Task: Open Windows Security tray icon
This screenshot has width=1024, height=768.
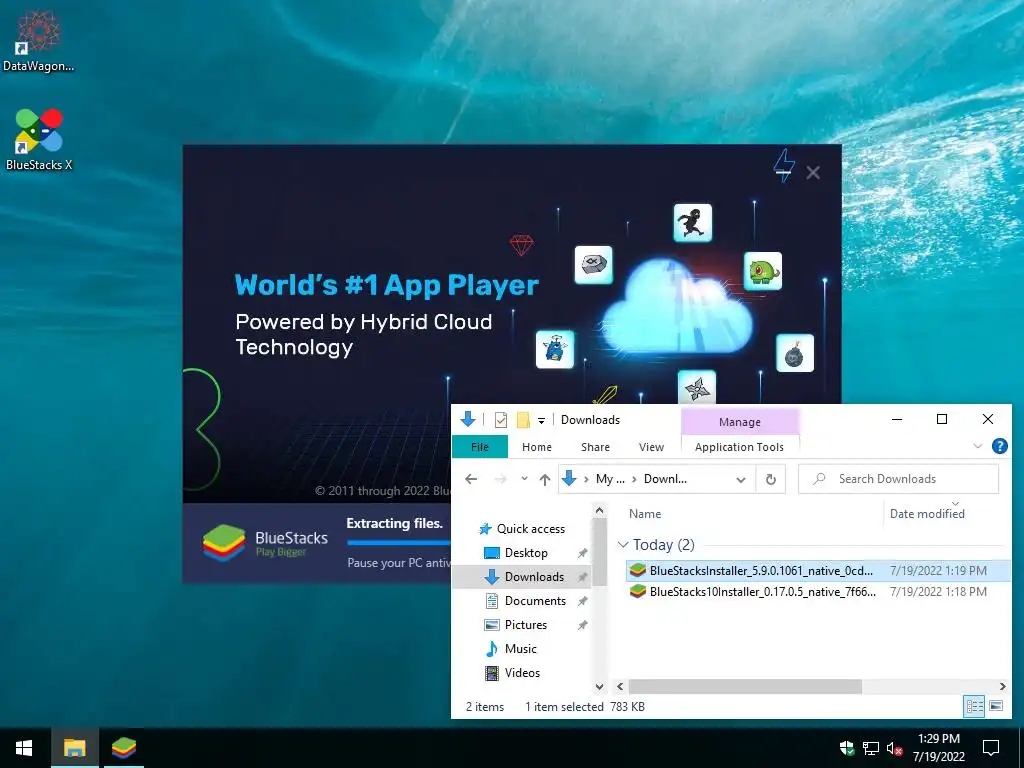Action: pyautogui.click(x=847, y=748)
